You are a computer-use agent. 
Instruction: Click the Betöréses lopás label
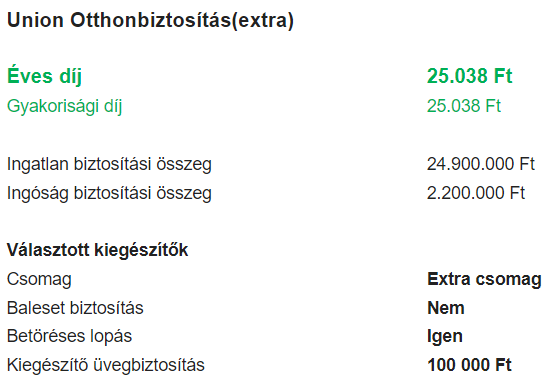pos(70,336)
